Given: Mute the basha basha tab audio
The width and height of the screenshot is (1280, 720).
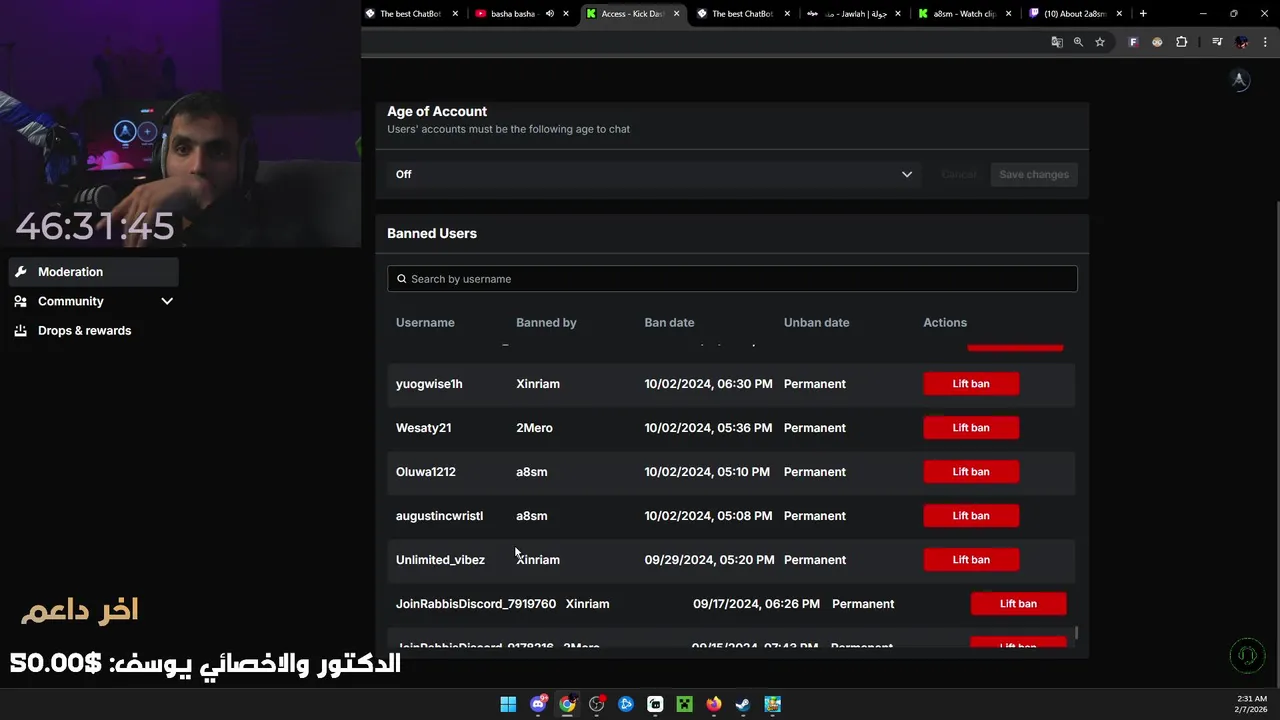Looking at the screenshot, I should click(x=550, y=14).
